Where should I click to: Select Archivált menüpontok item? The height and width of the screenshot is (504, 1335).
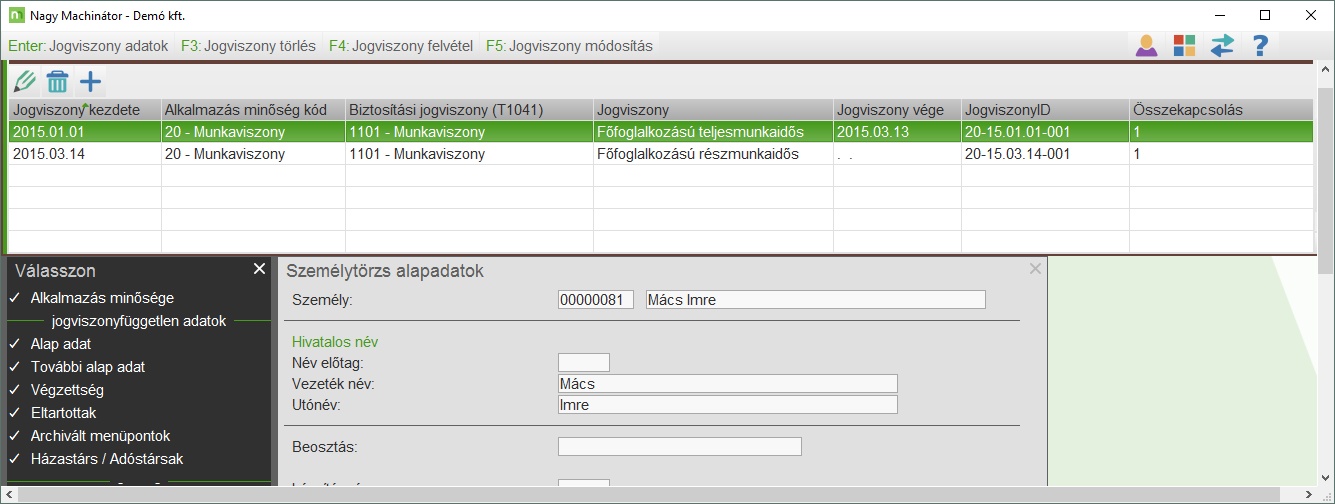(101, 436)
